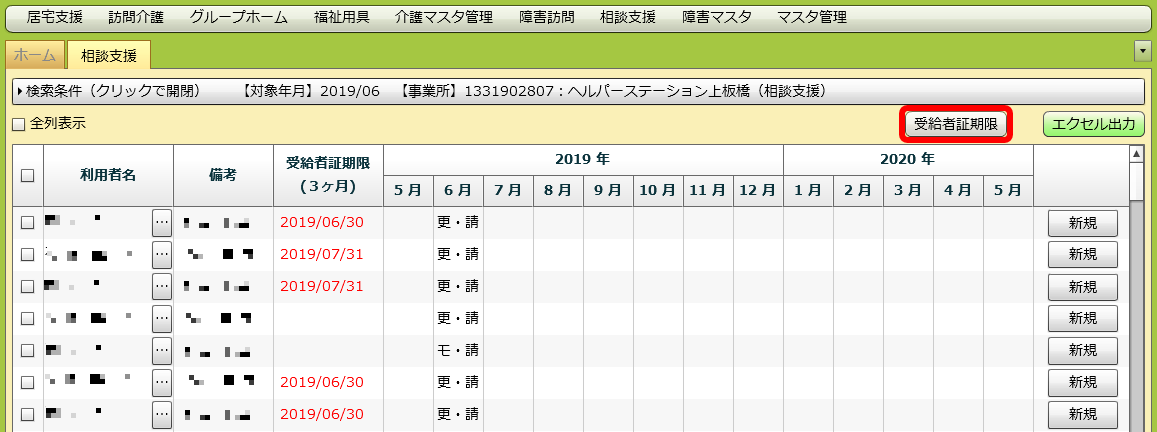Click the エクセル出力 export button
Image resolution: width=1157 pixels, height=432 pixels.
point(1092,125)
